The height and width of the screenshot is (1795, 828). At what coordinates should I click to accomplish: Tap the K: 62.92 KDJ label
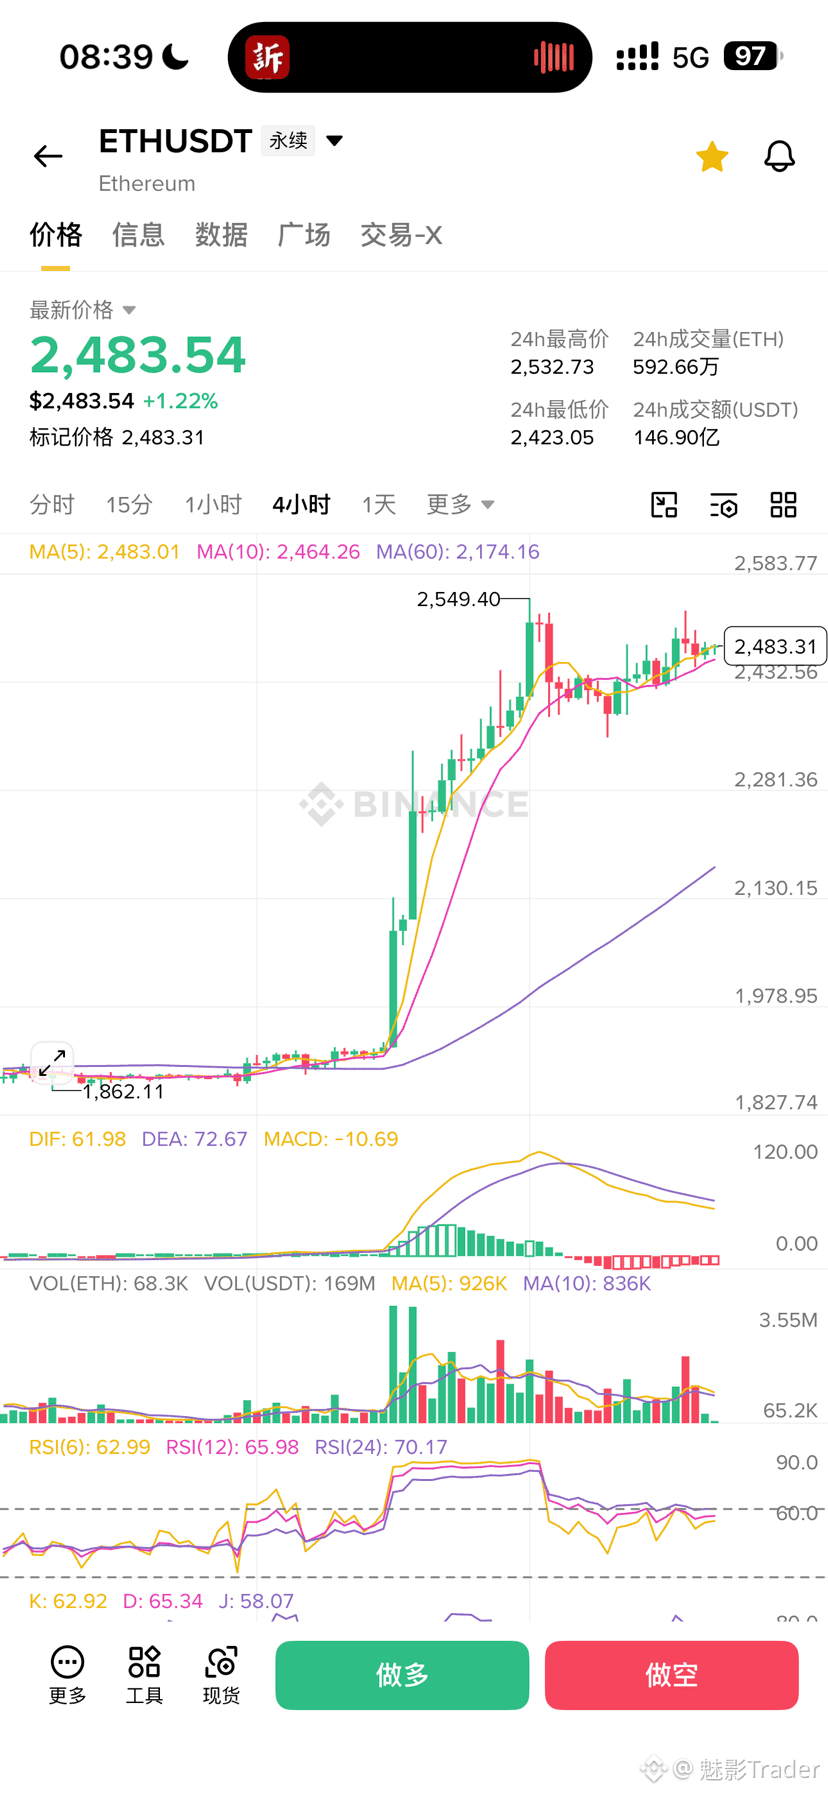68,1601
